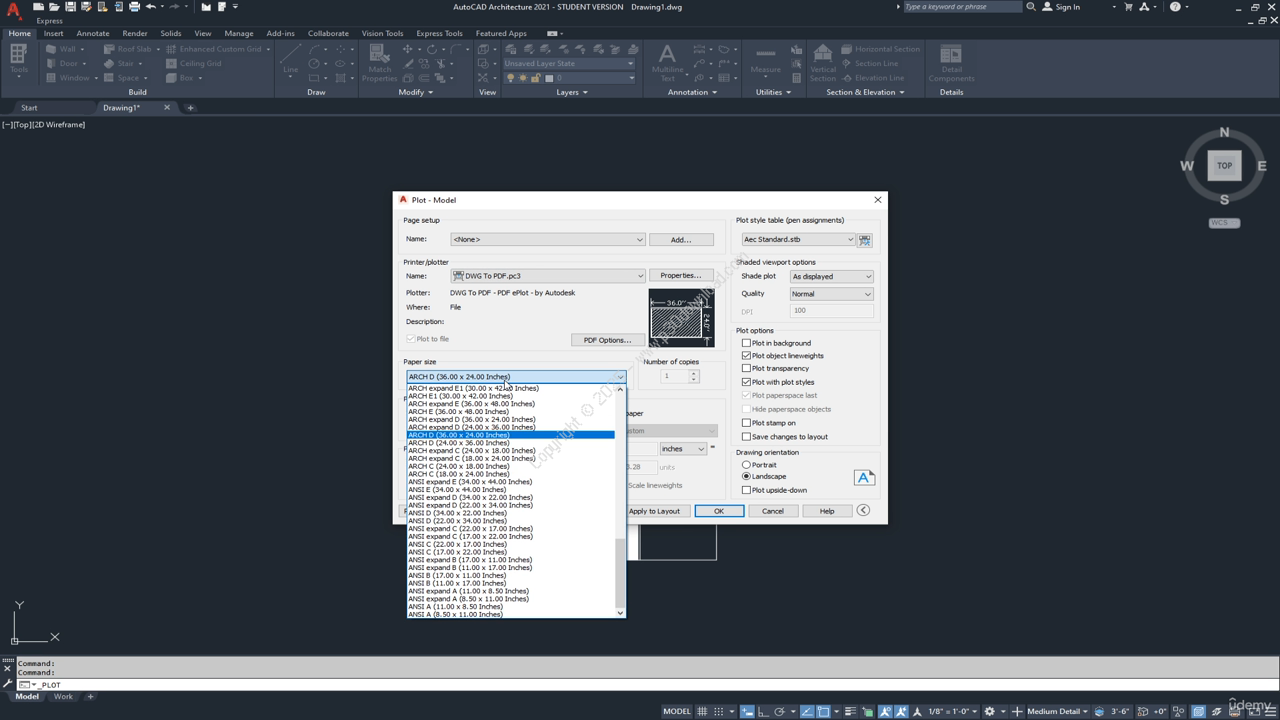Switch to the Insert ribbon tab
1280x720 pixels.
click(x=53, y=33)
